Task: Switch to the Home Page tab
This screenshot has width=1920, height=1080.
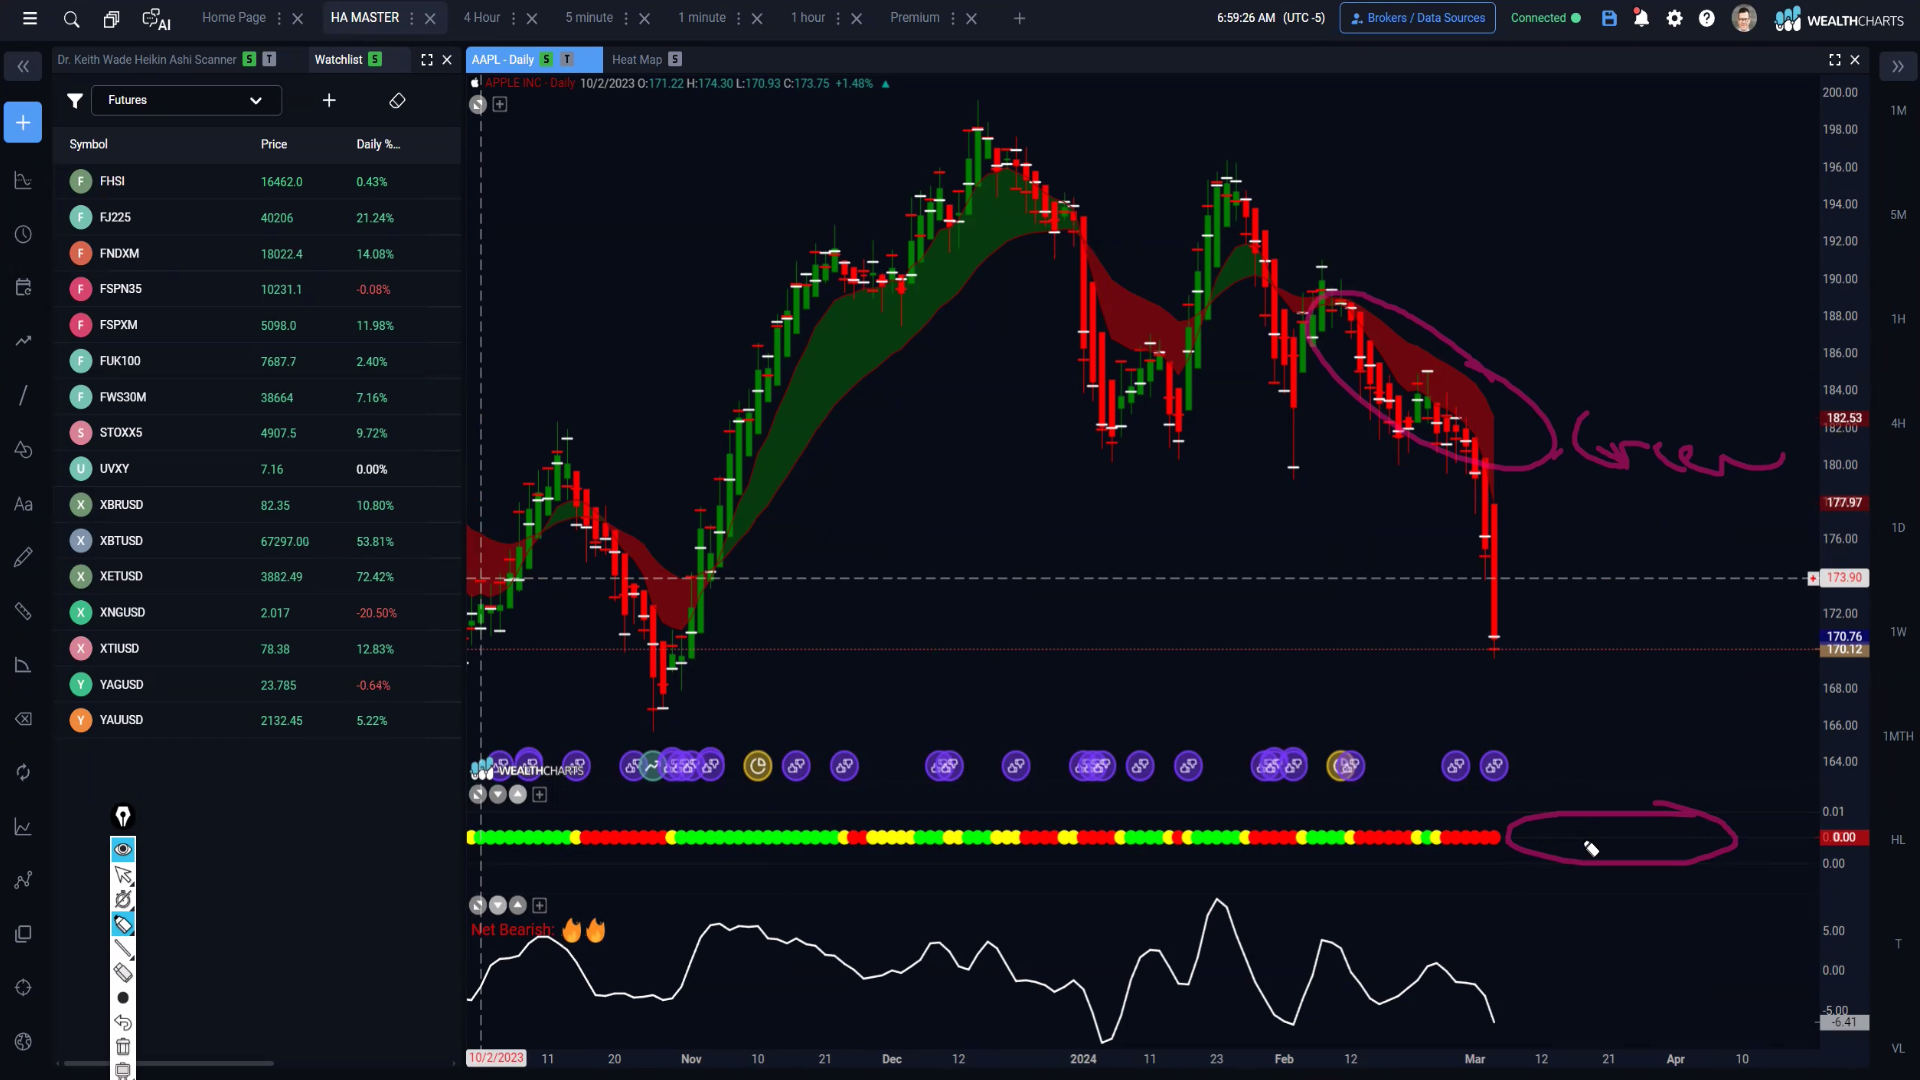Action: pos(234,18)
